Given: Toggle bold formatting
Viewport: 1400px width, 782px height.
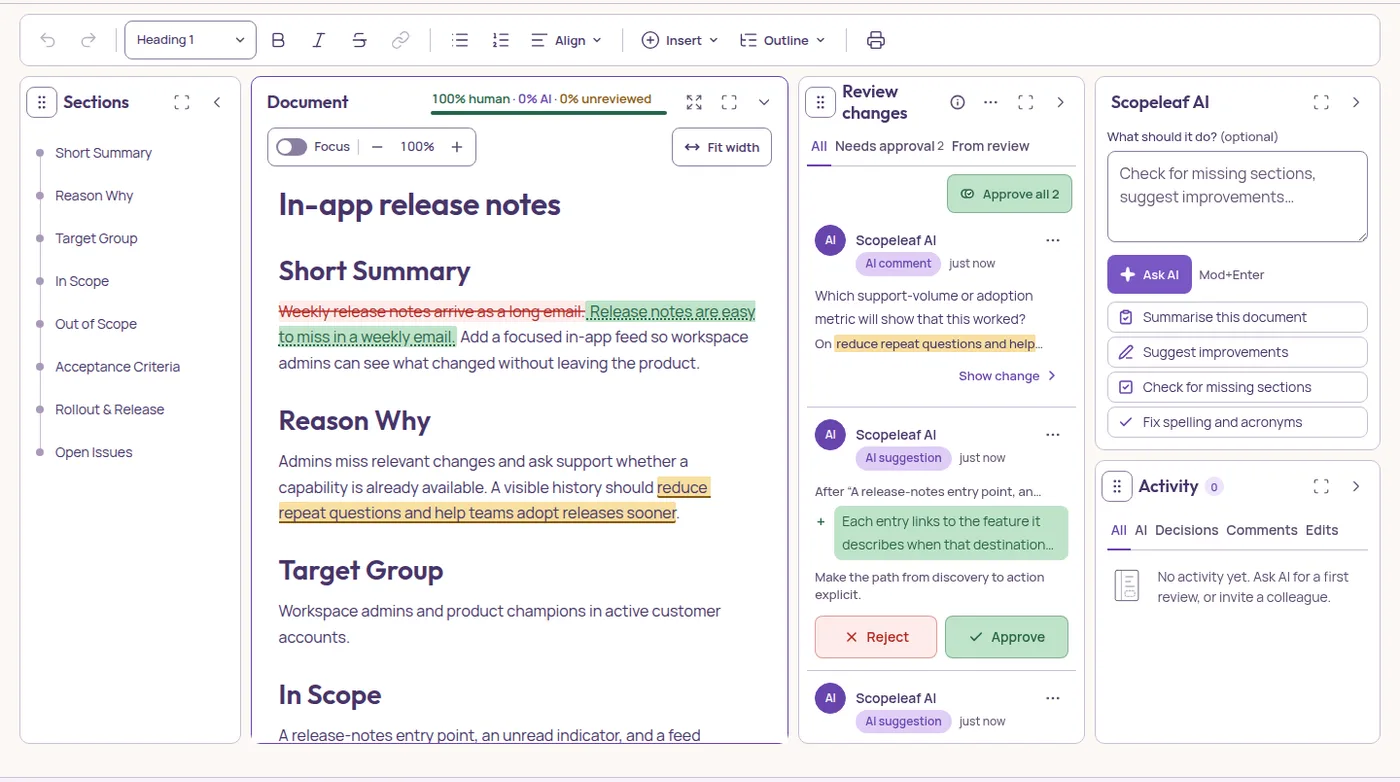Looking at the screenshot, I should click(x=278, y=40).
